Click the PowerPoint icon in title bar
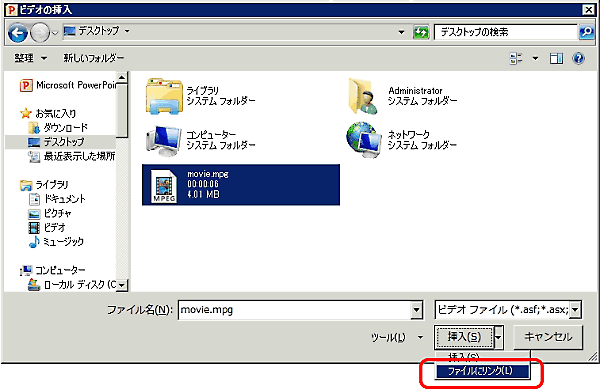Screen dimensions: 600x391 point(11,10)
